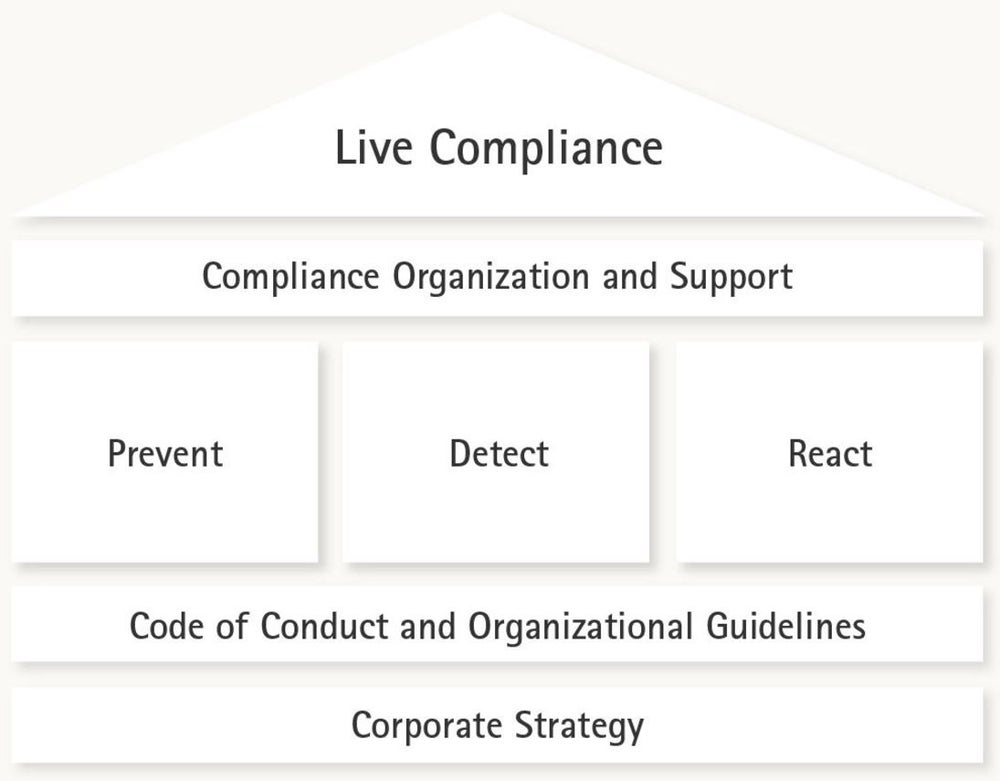Click the word 'Guidelines' in the lower bar
Screen dimensions: 1000x781
pos(786,625)
